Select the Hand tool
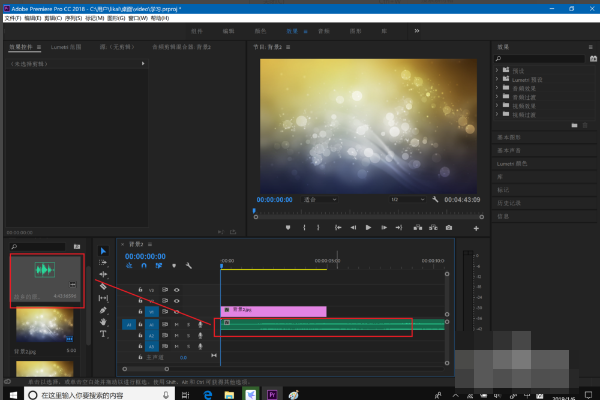This screenshot has width=600, height=400. click(103, 322)
